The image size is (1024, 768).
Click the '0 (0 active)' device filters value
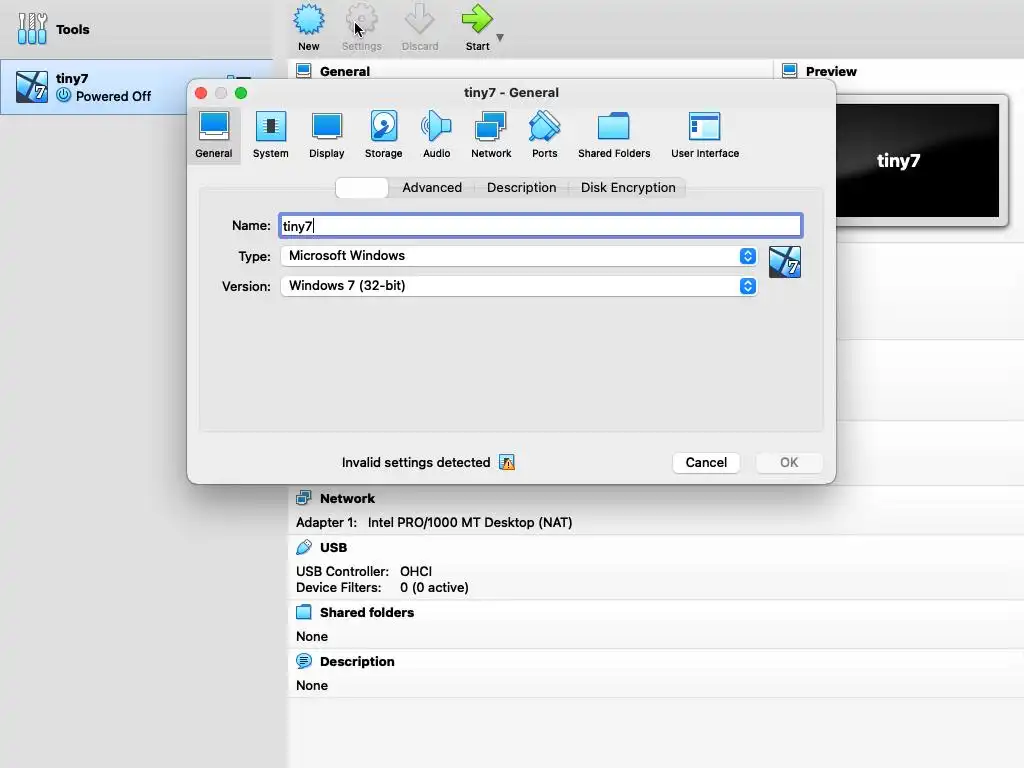pyautogui.click(x=434, y=588)
